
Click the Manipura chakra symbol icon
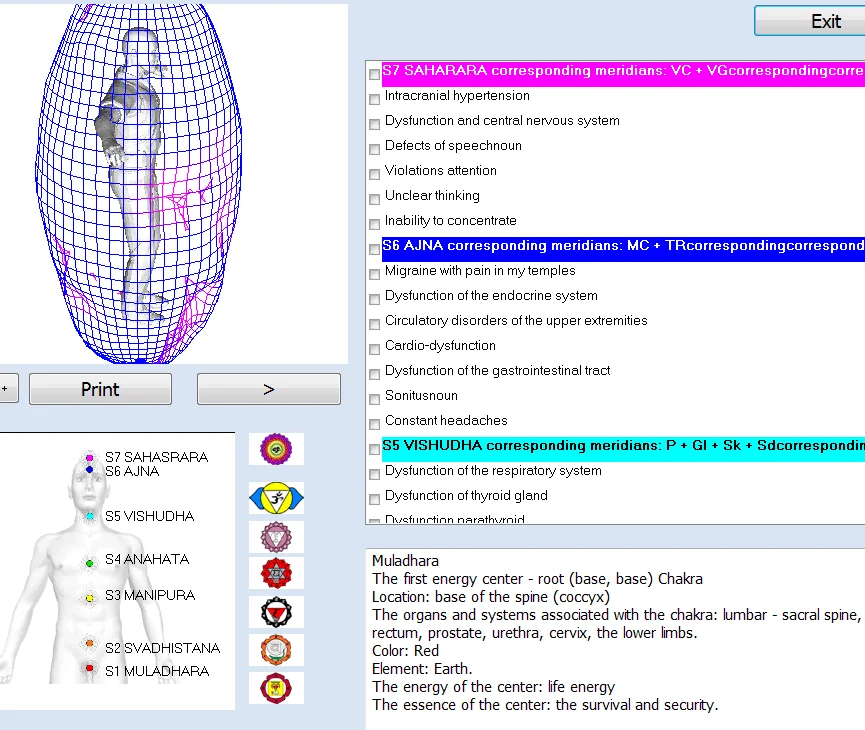276,612
